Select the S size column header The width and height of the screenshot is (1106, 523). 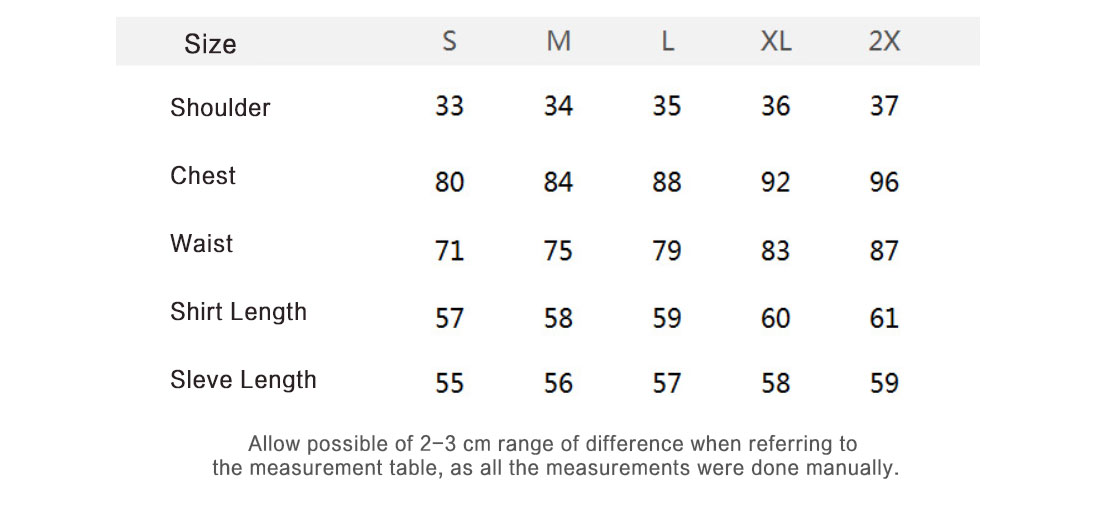[x=450, y=42]
